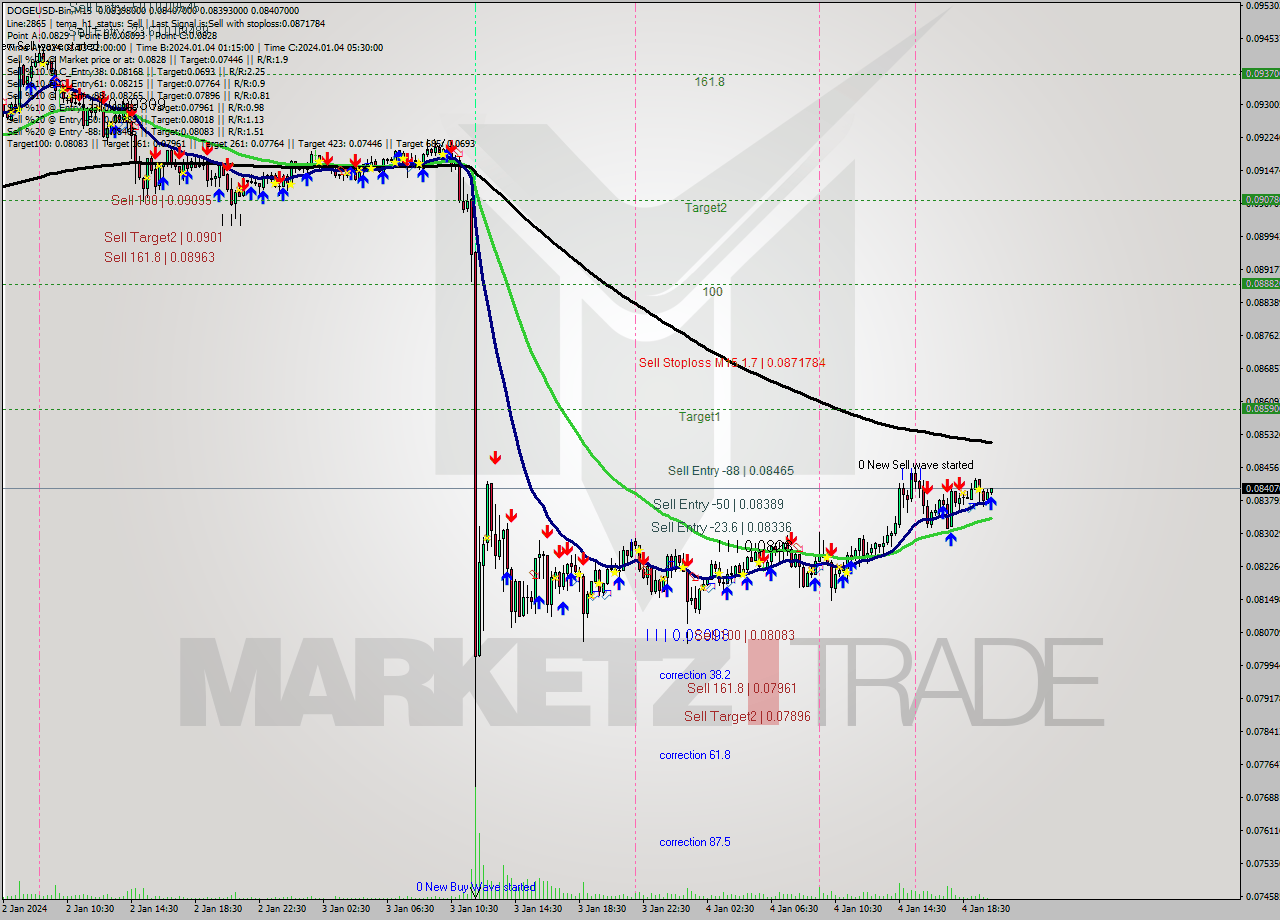Click the 0.08226 price axis value
The width and height of the screenshot is (1280, 920).
pos(1261,566)
